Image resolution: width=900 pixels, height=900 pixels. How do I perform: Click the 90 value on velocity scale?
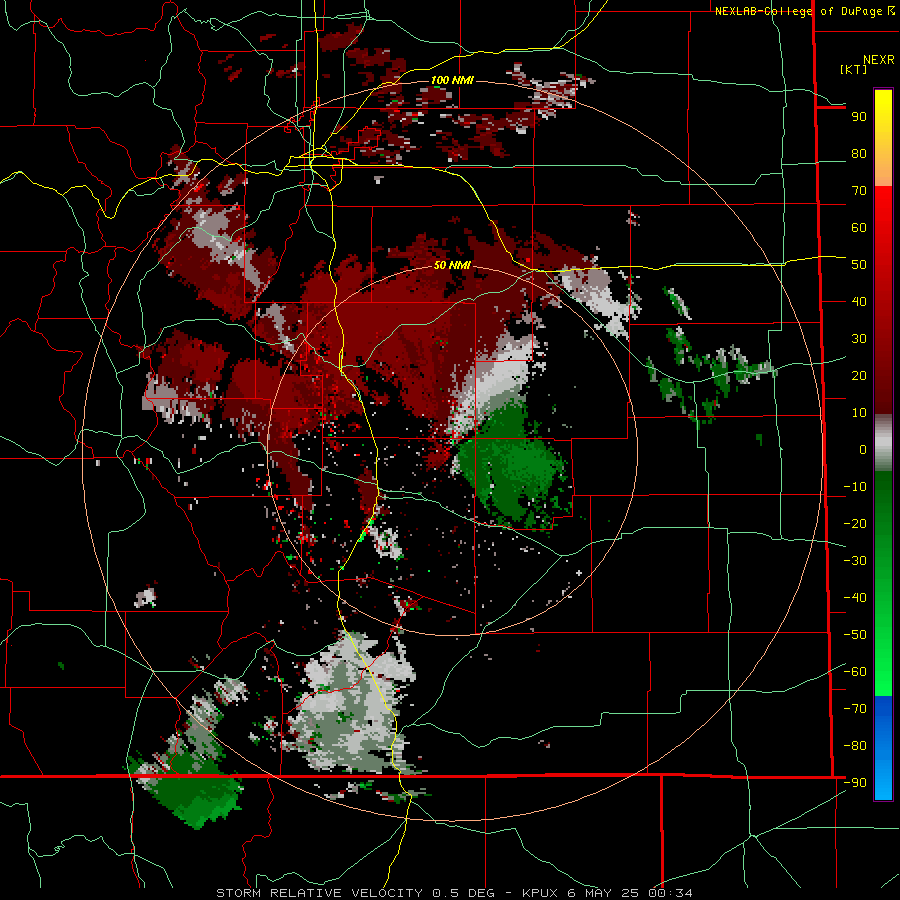tap(859, 117)
